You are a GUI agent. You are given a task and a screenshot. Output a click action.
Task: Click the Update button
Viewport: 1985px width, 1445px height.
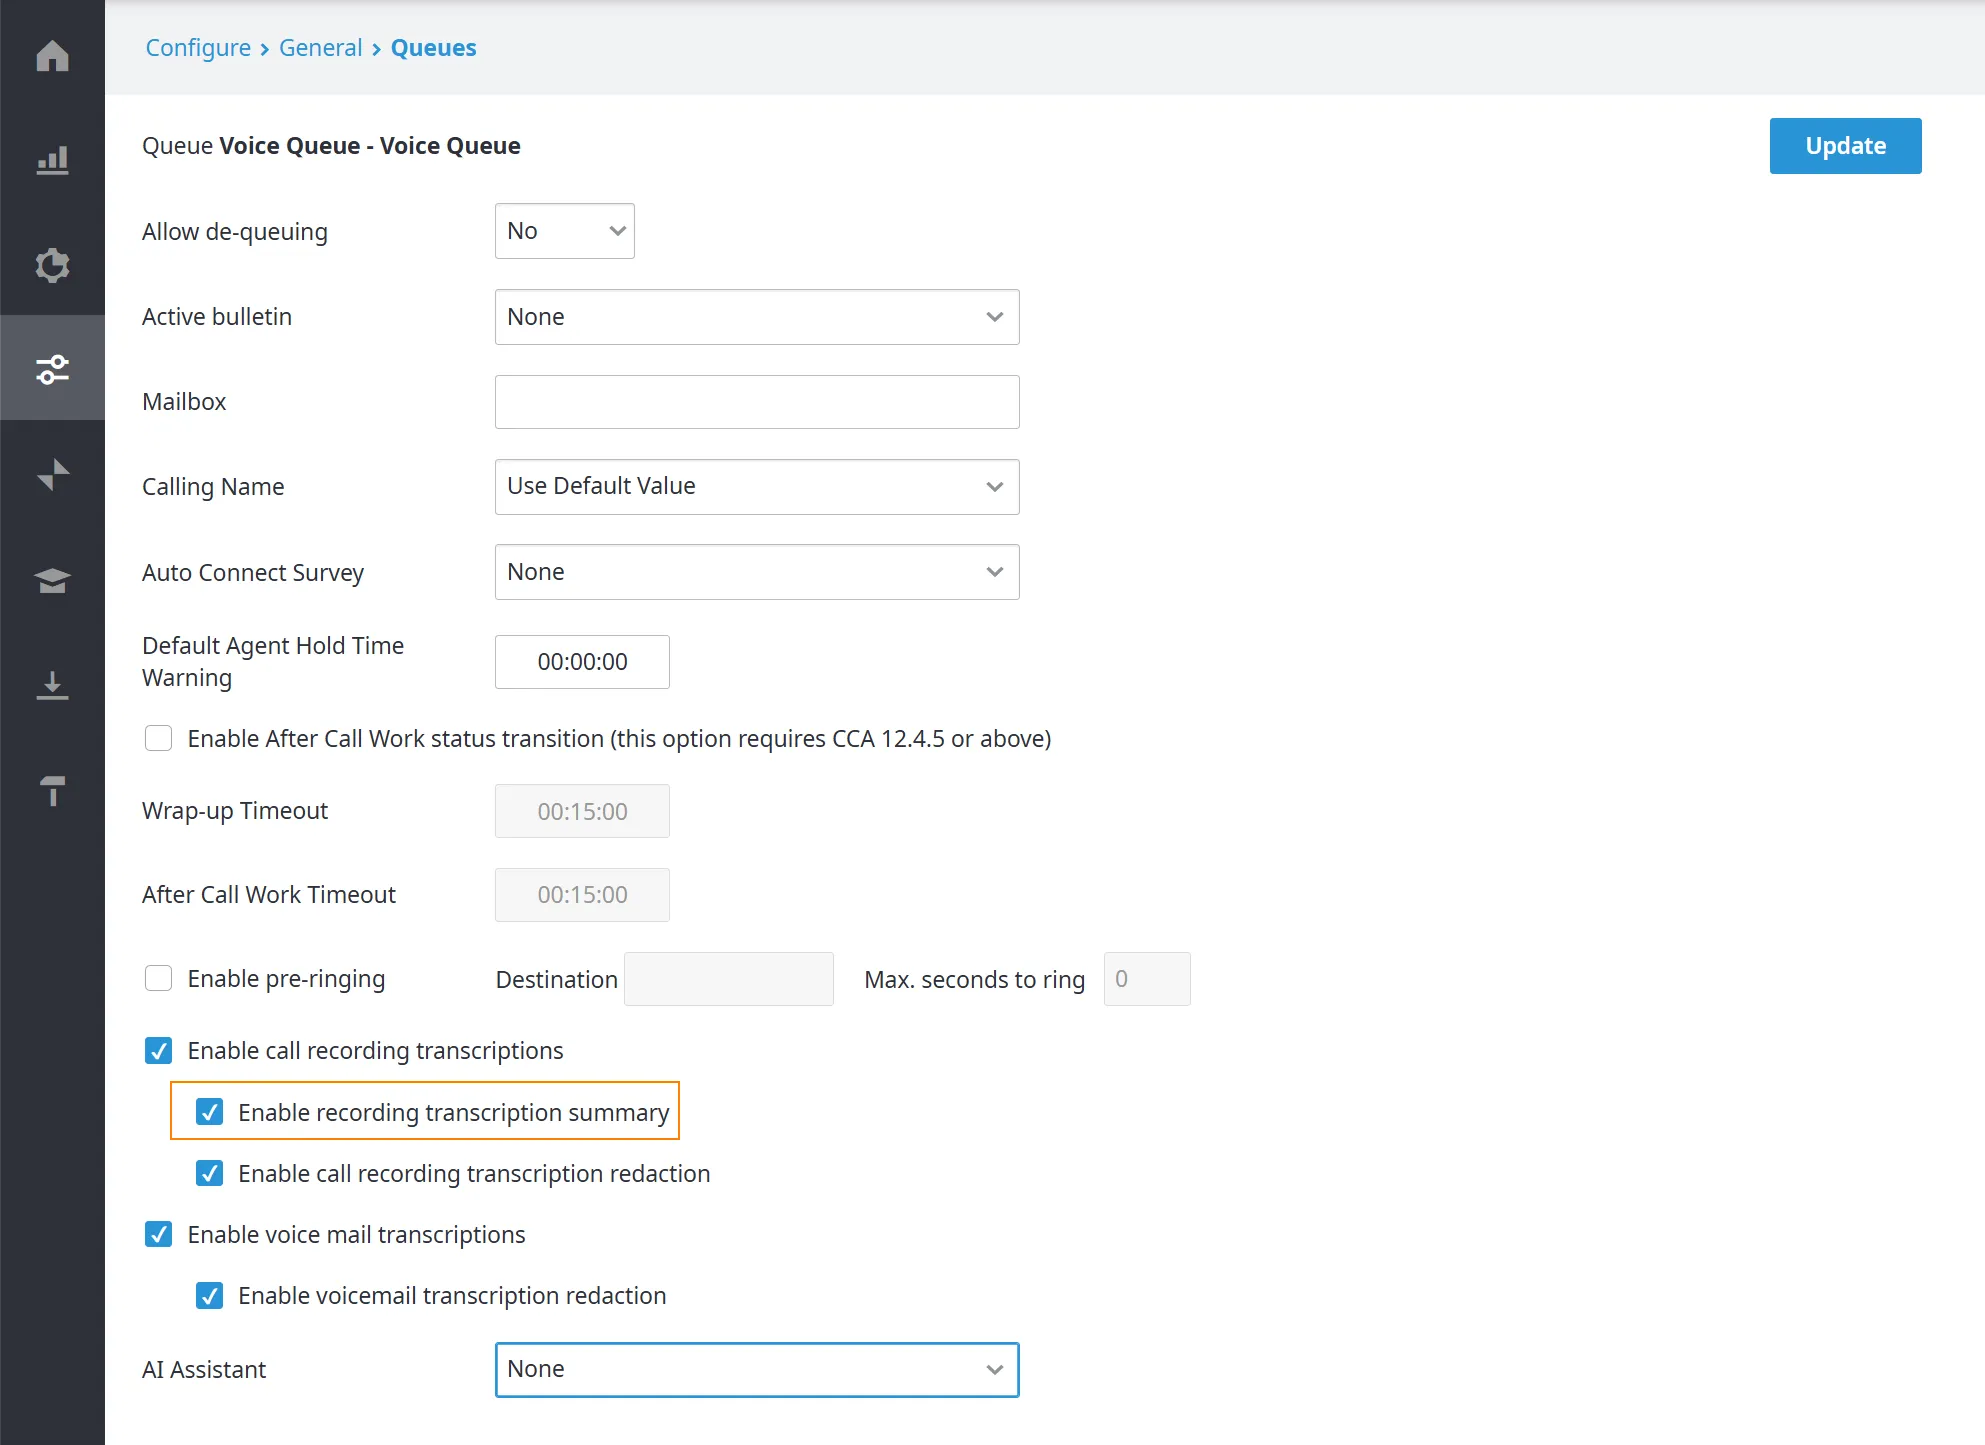coord(1845,146)
